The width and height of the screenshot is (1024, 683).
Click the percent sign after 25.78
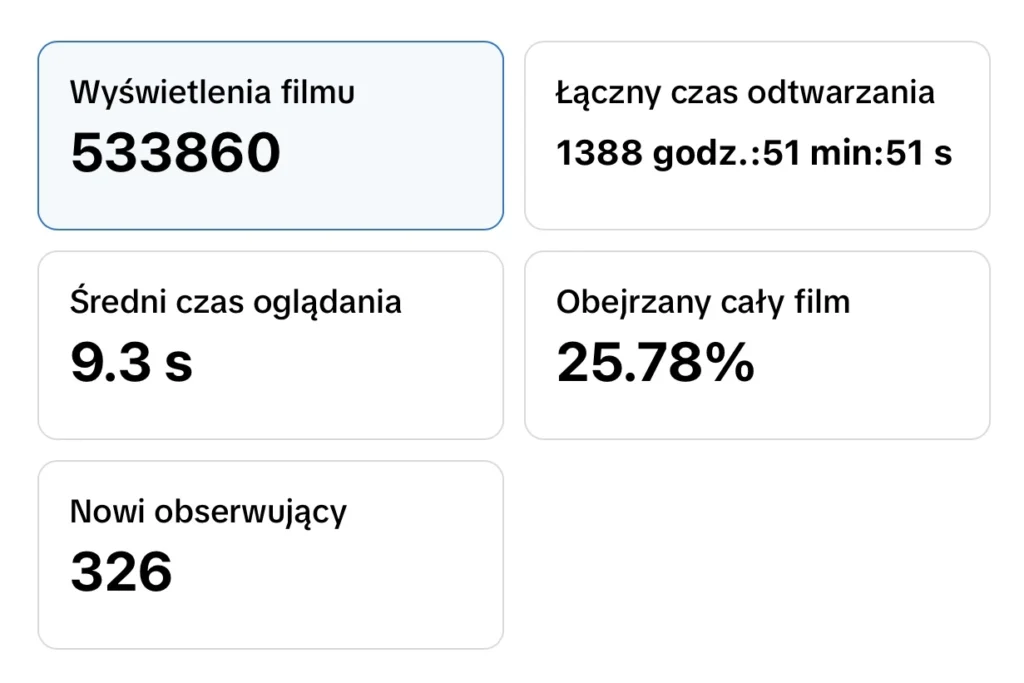[x=732, y=362]
